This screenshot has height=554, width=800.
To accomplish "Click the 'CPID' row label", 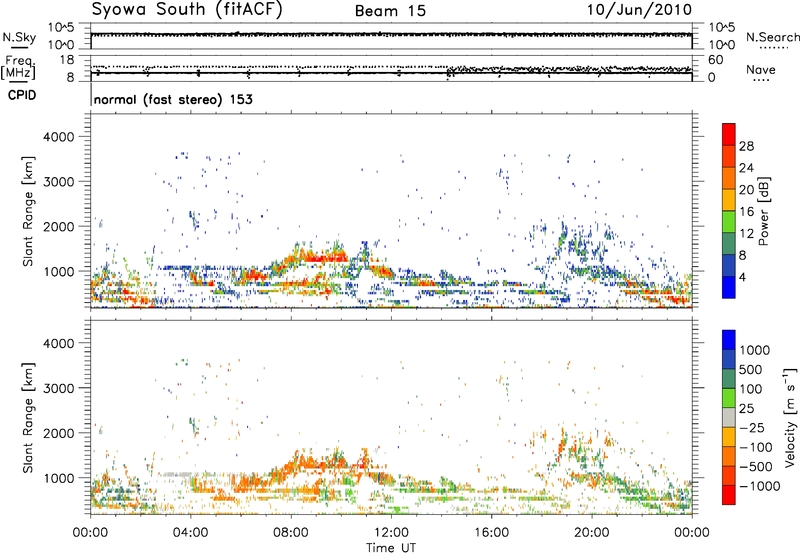I will click(22, 95).
